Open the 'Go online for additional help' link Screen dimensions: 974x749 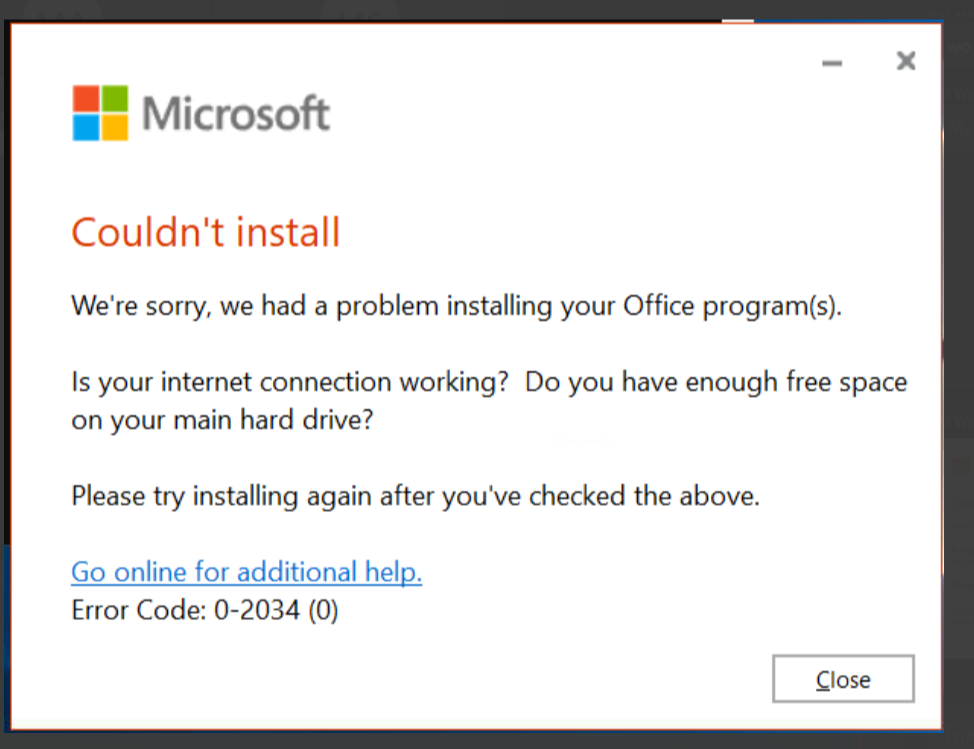click(246, 571)
